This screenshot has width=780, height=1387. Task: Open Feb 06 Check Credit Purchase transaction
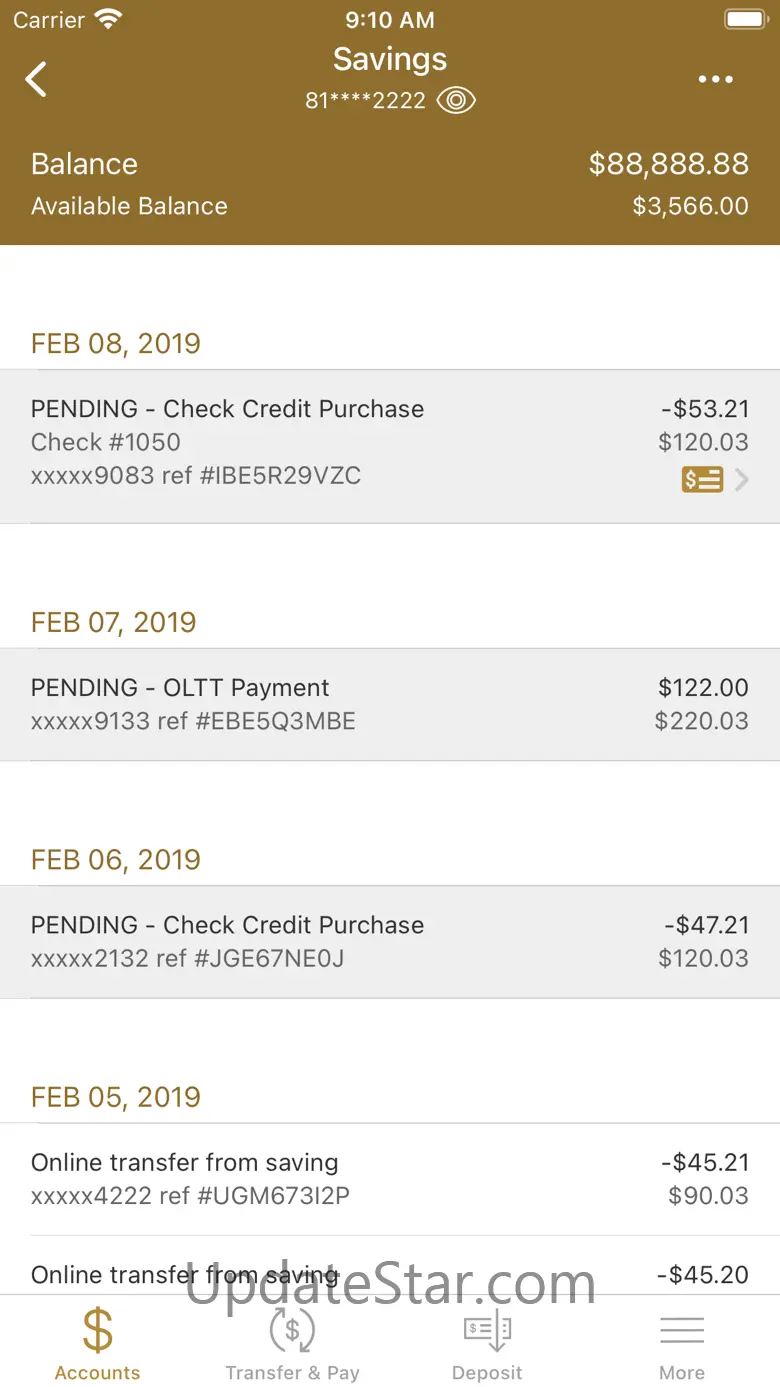(x=390, y=941)
